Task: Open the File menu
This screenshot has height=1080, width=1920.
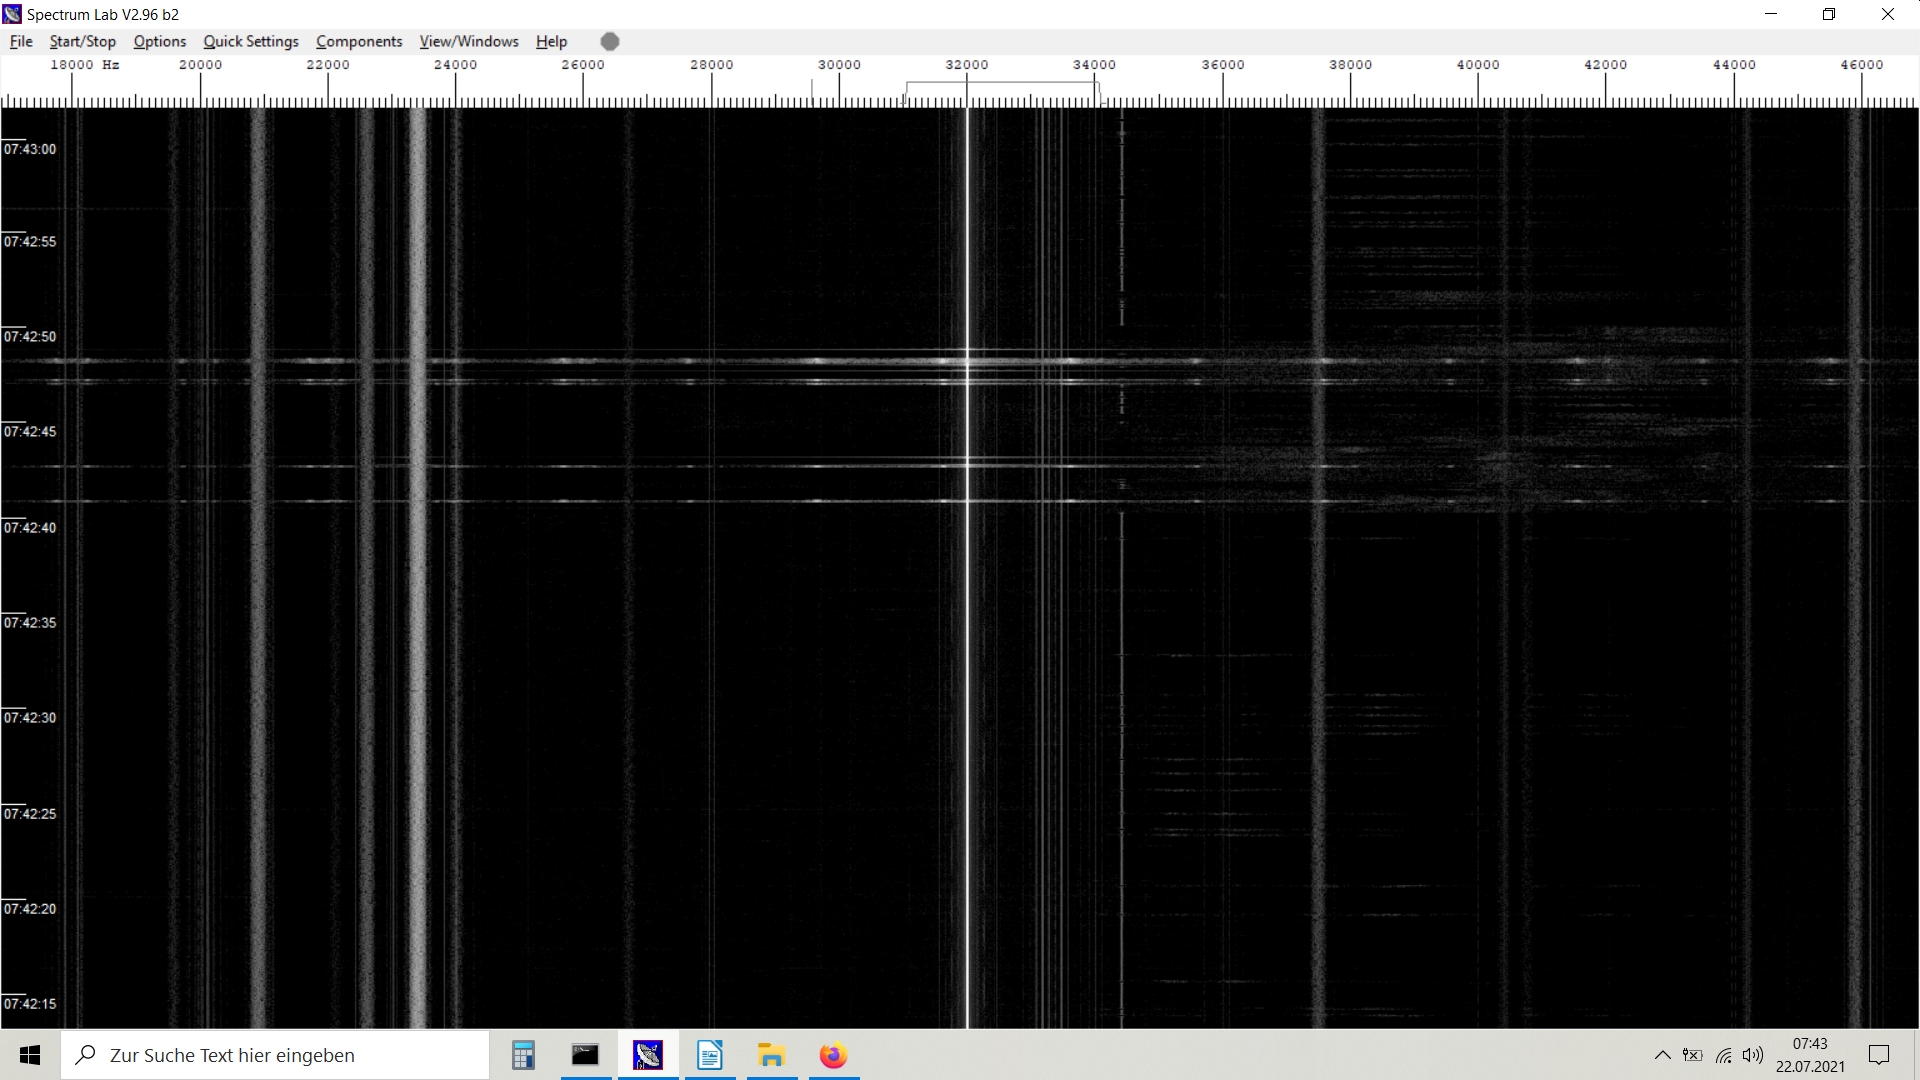Action: (x=21, y=41)
